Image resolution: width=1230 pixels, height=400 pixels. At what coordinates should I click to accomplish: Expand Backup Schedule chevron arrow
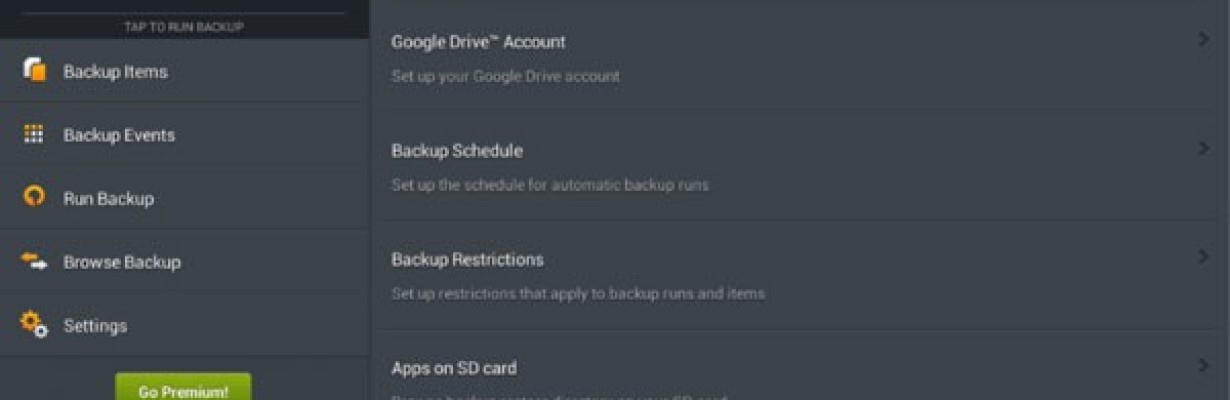1204,149
